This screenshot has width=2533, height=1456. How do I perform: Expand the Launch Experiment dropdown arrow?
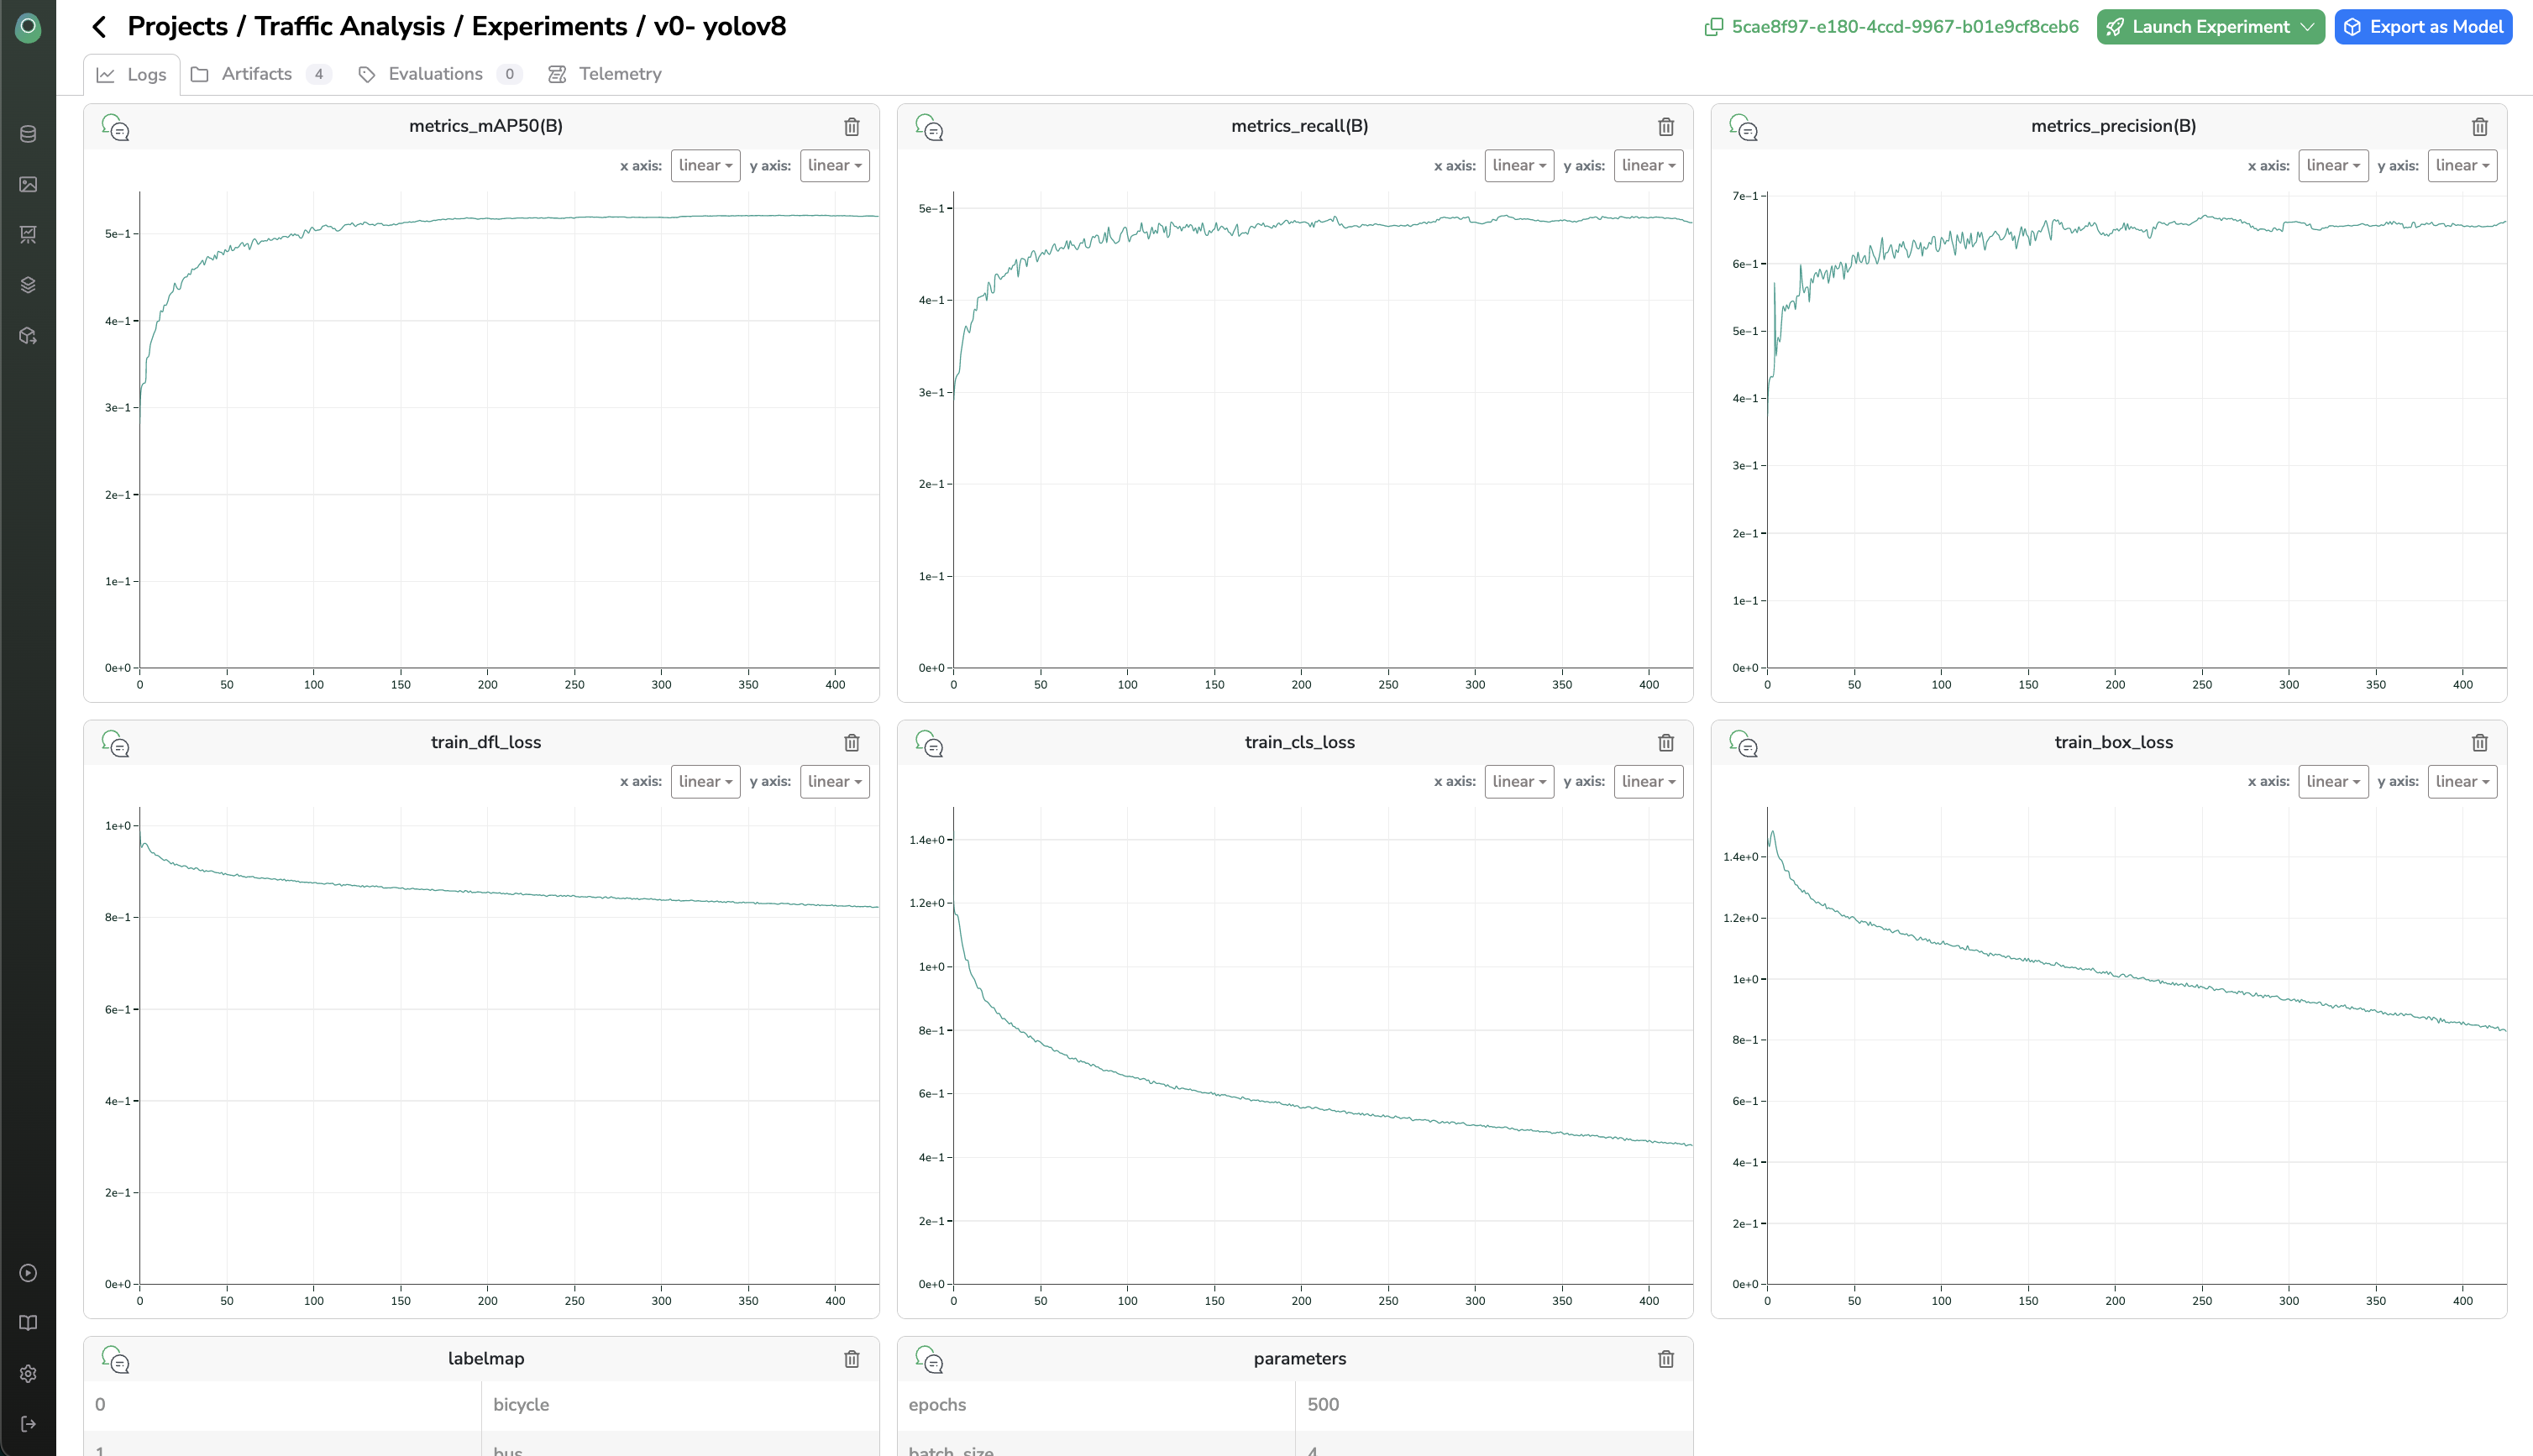pos(2307,27)
